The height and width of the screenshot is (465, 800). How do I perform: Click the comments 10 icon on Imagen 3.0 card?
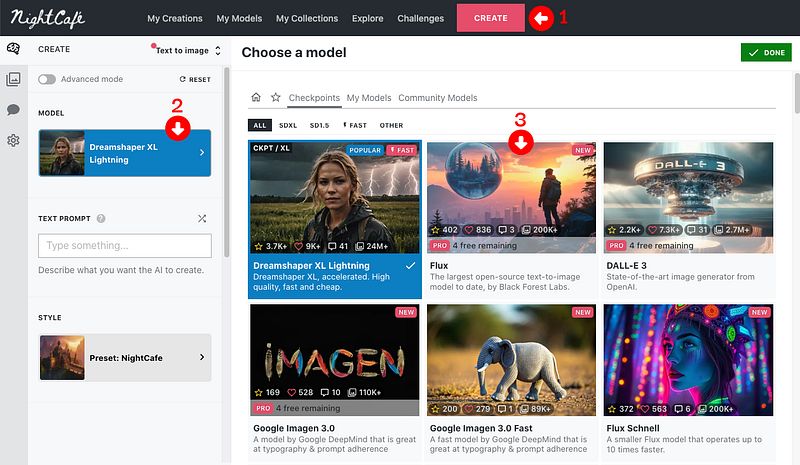click(331, 392)
